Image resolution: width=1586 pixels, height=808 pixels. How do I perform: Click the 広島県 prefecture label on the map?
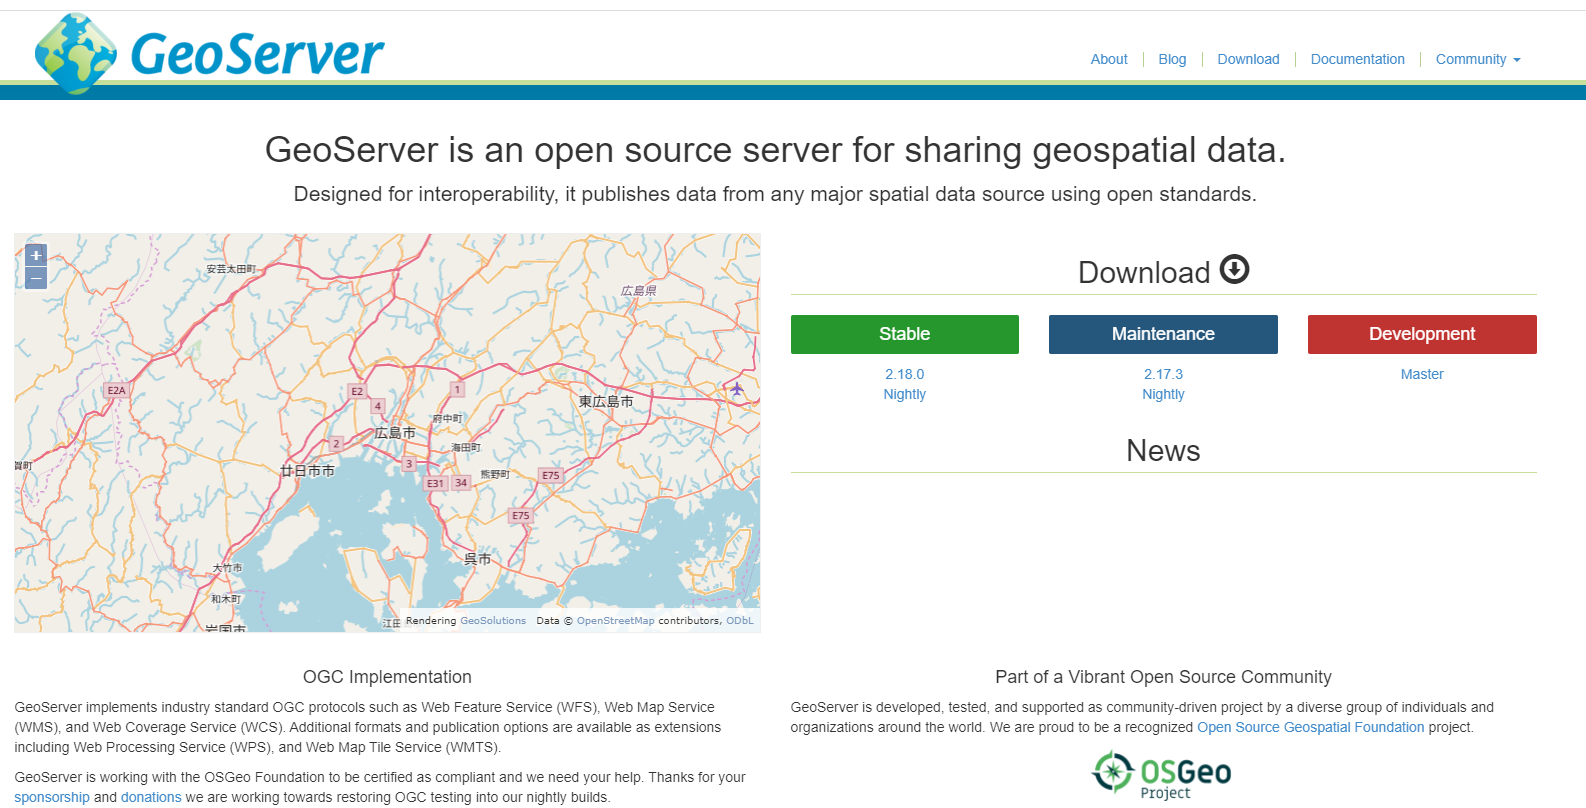click(x=638, y=291)
